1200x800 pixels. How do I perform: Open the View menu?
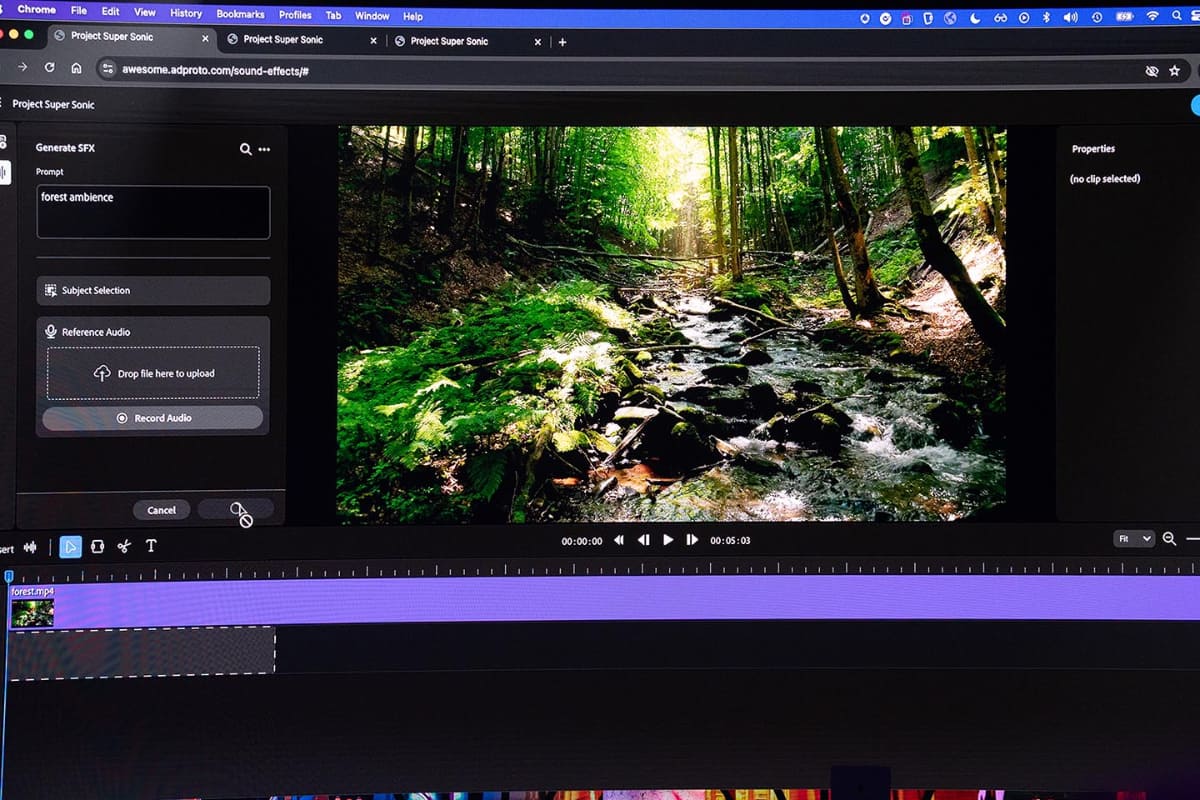(145, 12)
